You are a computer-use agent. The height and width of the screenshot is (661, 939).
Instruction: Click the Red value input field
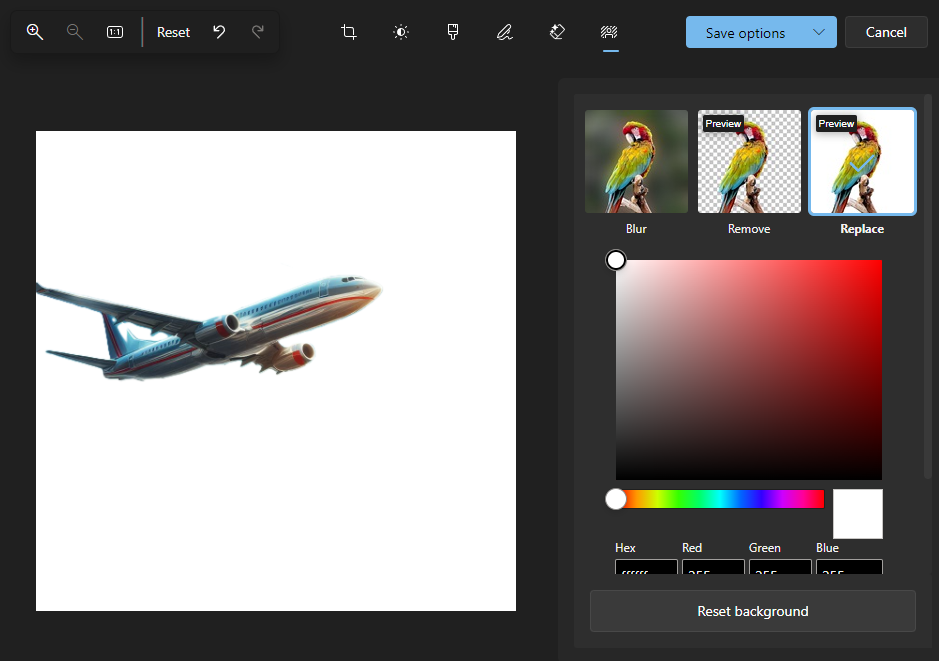(x=713, y=567)
